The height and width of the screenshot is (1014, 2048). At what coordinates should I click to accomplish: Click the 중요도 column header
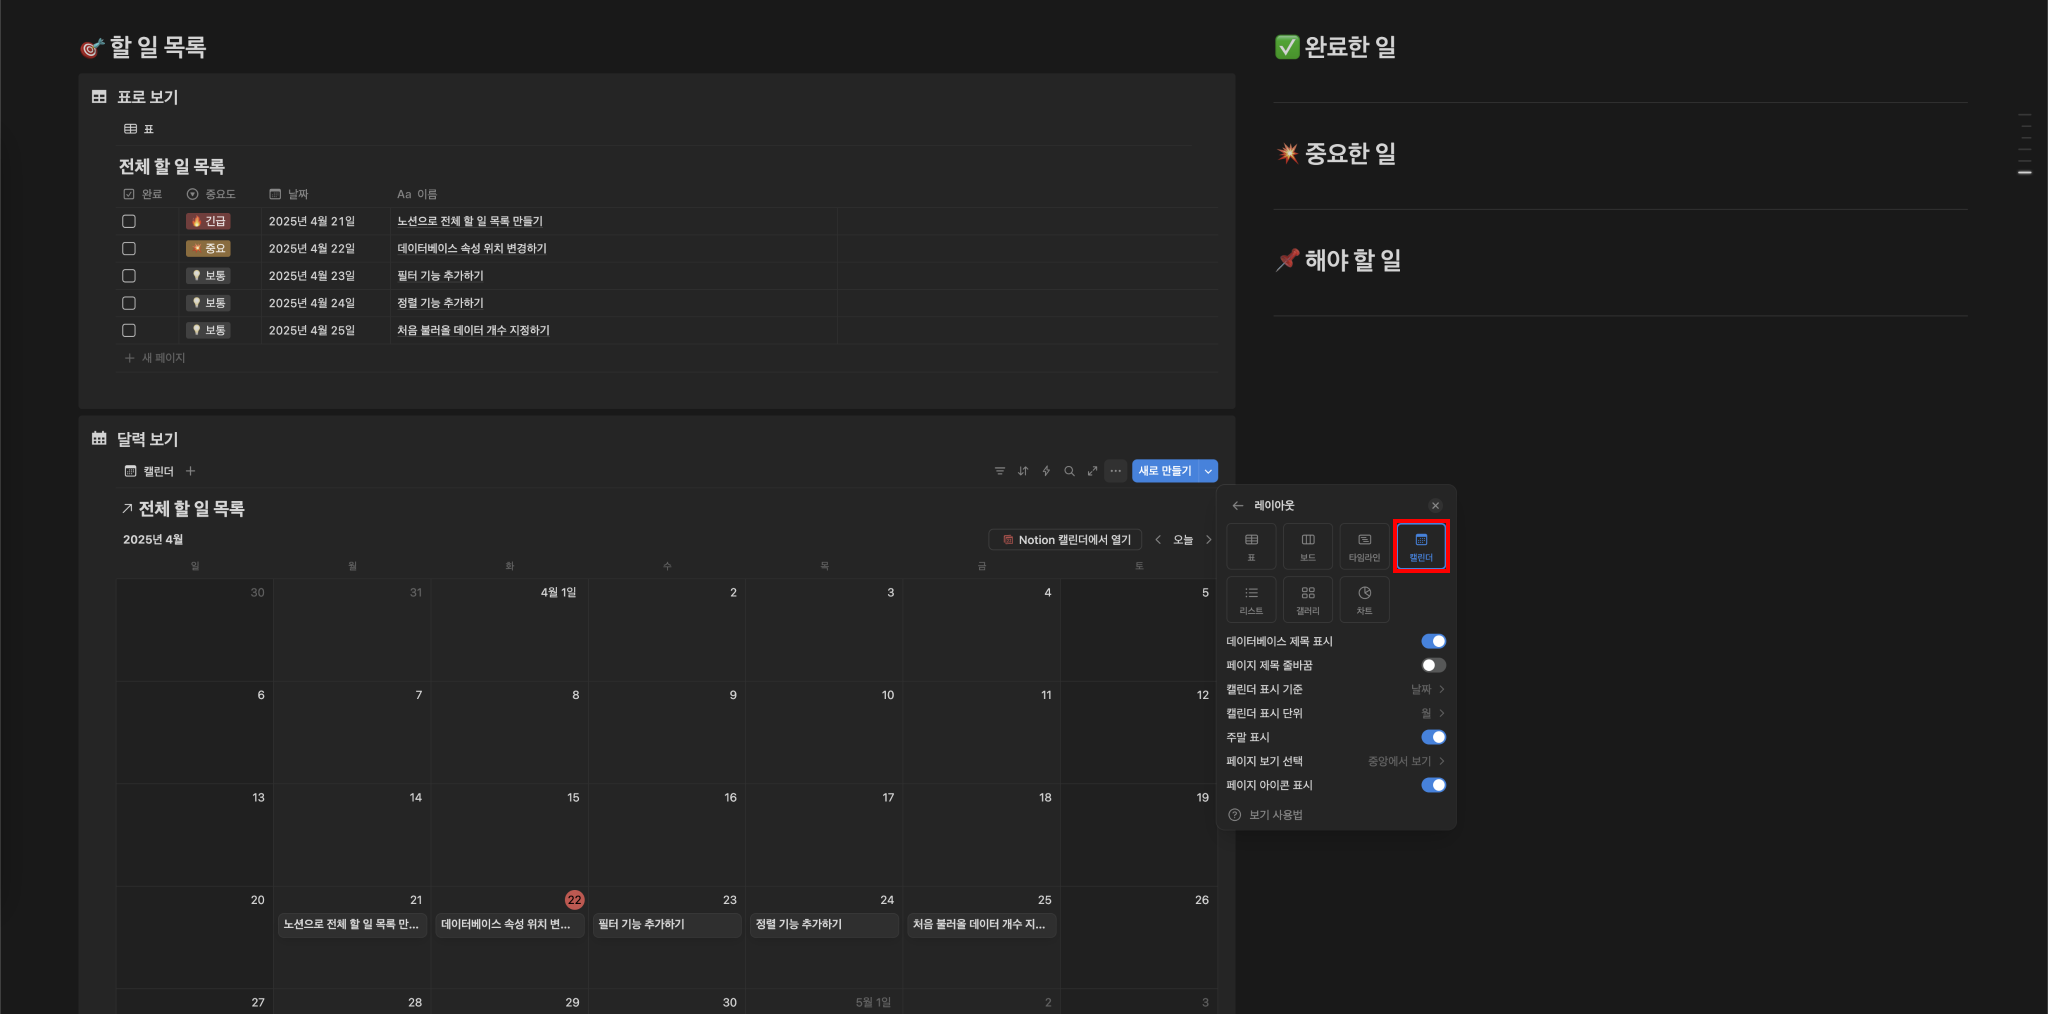tap(211, 194)
